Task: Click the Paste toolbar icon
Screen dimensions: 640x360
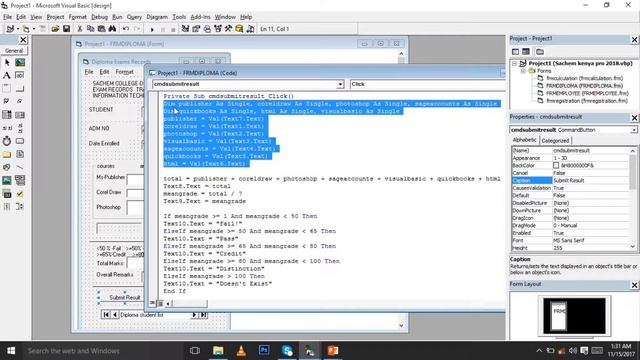Action: point(101,29)
